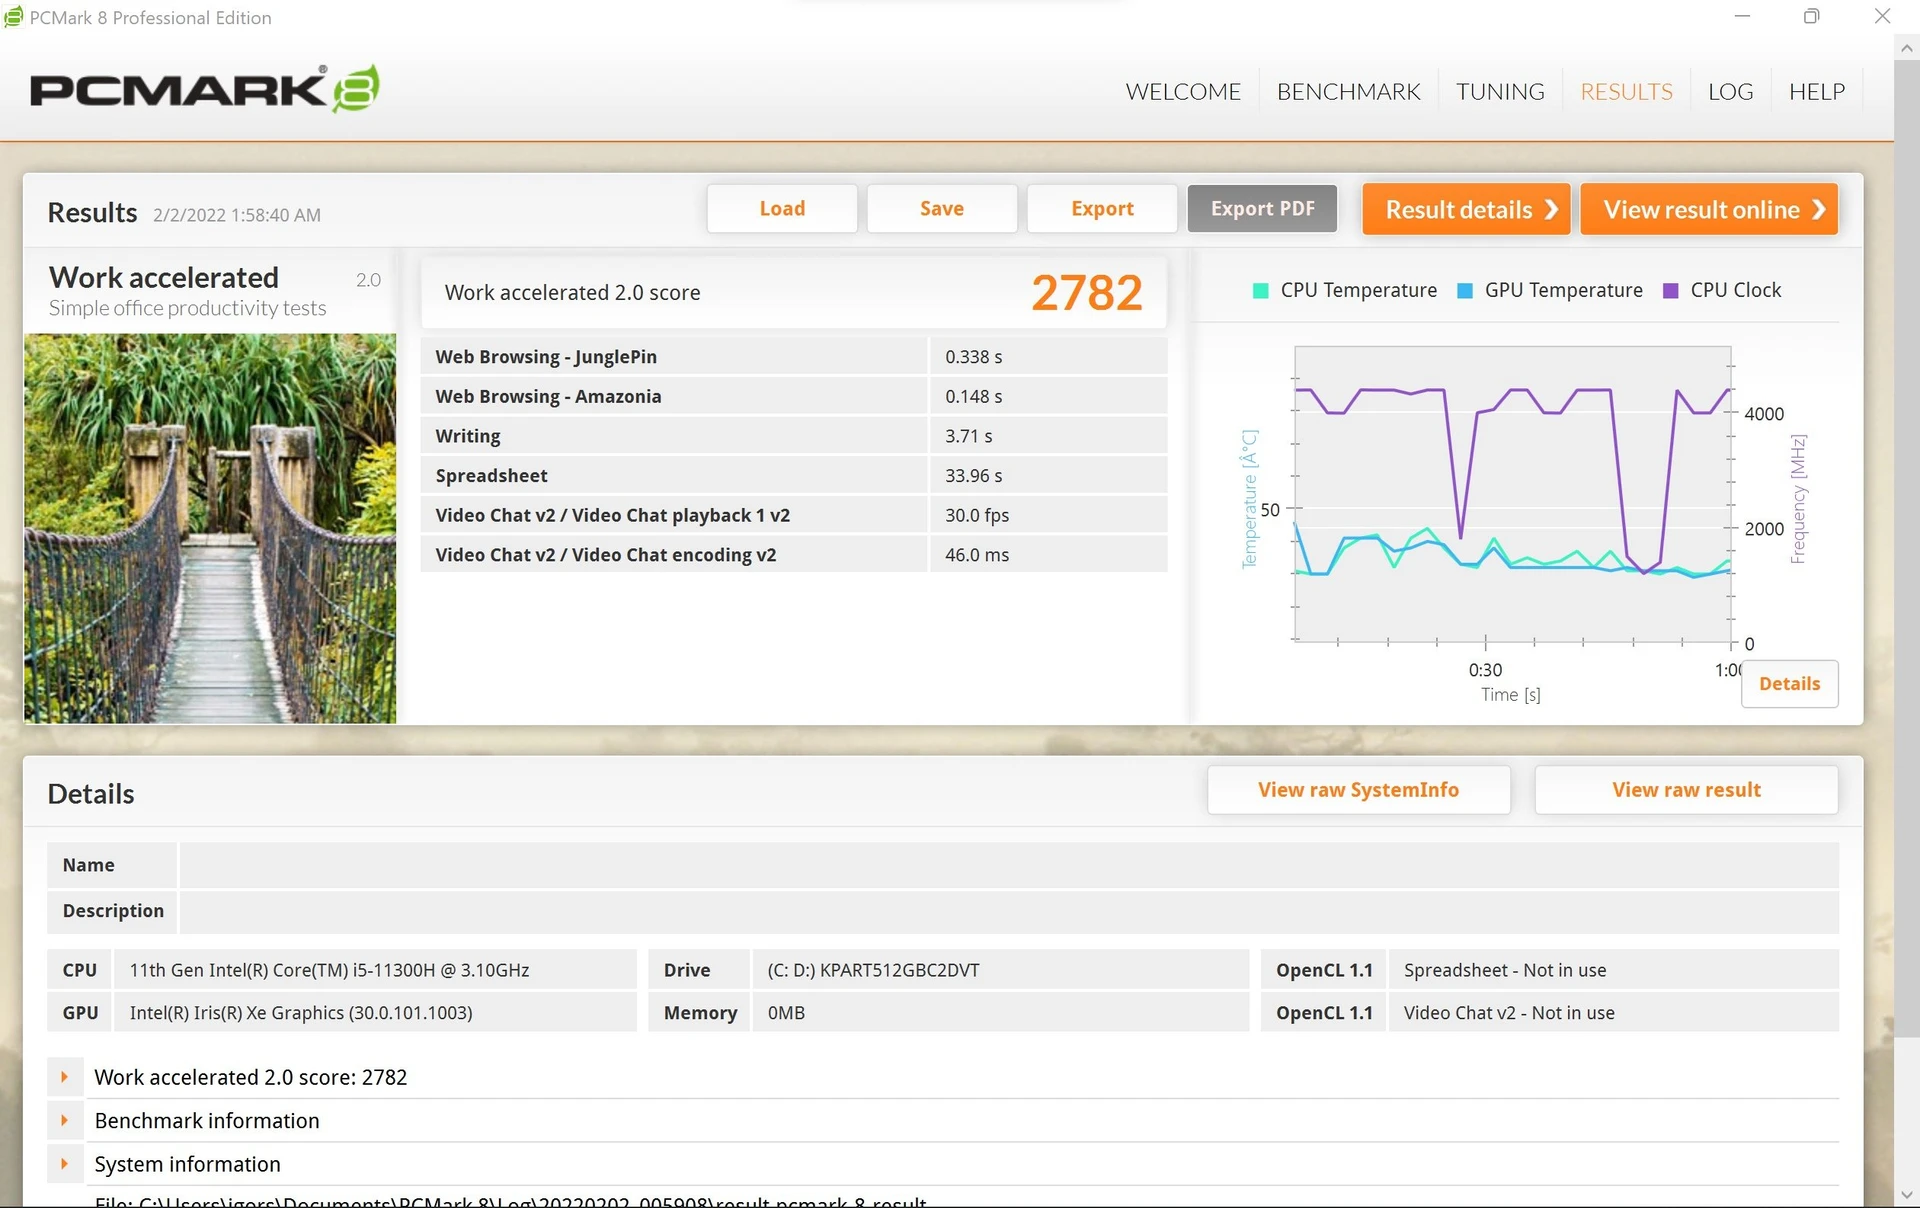
Task: Click the 3.71 s value
Action: 968,436
